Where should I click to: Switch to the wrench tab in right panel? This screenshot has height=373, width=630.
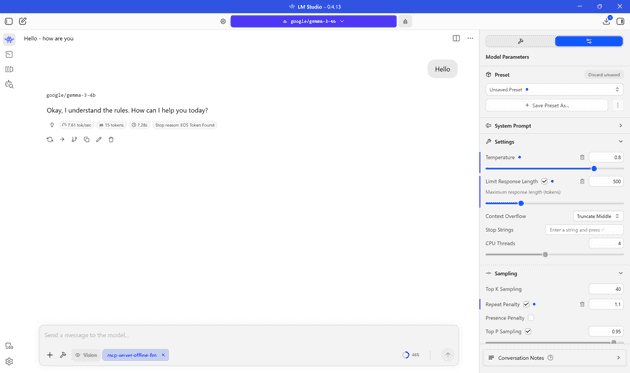click(x=520, y=41)
